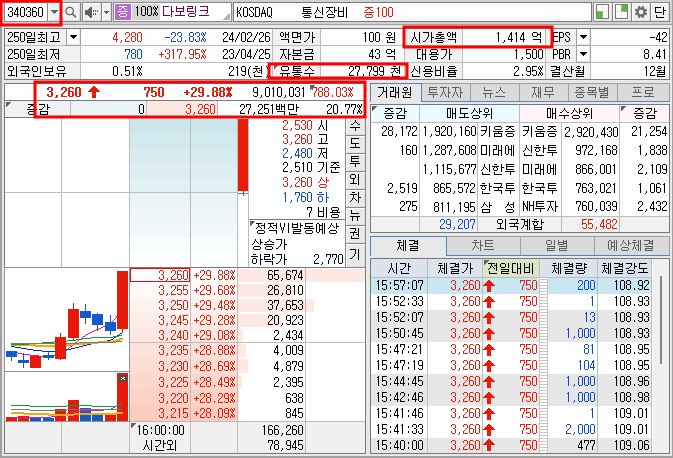Image resolution: width=673 pixels, height=458 pixels.
Task: Click the 체결강도 column header
Action: click(x=624, y=269)
